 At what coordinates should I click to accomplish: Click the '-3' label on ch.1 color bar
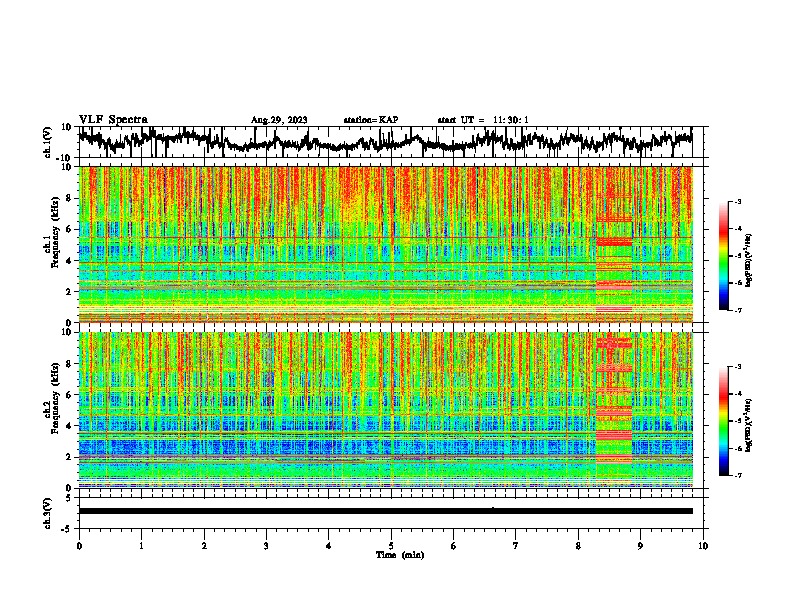click(738, 201)
